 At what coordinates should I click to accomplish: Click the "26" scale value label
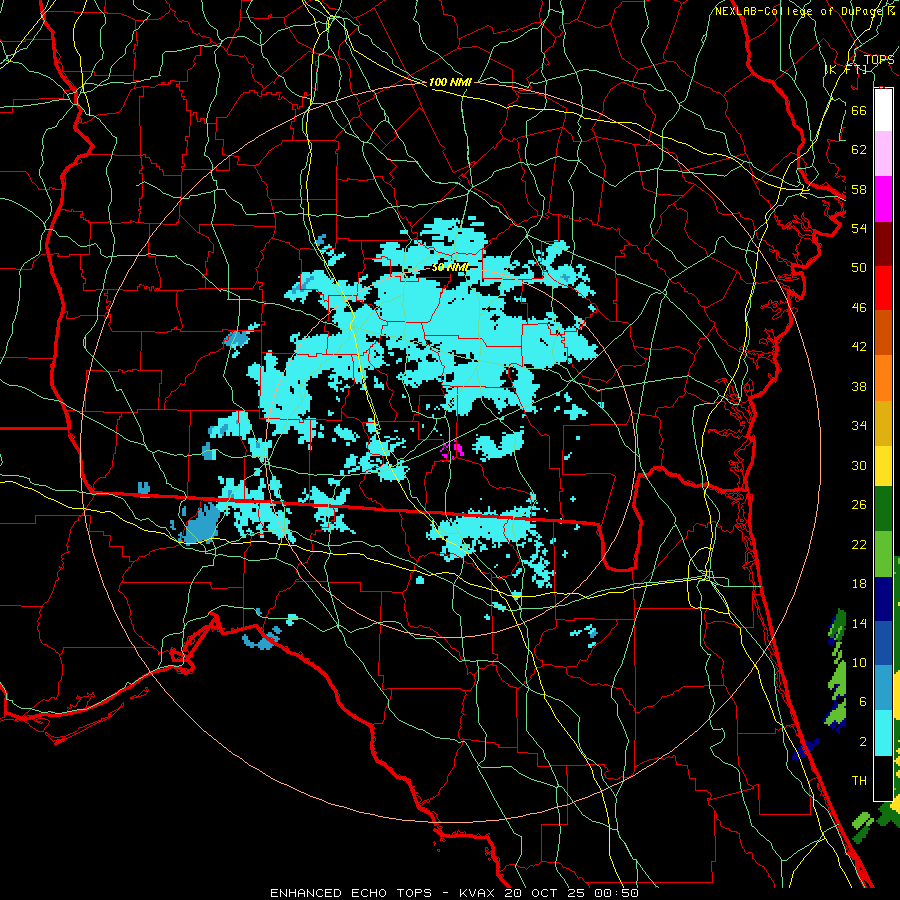click(x=859, y=505)
